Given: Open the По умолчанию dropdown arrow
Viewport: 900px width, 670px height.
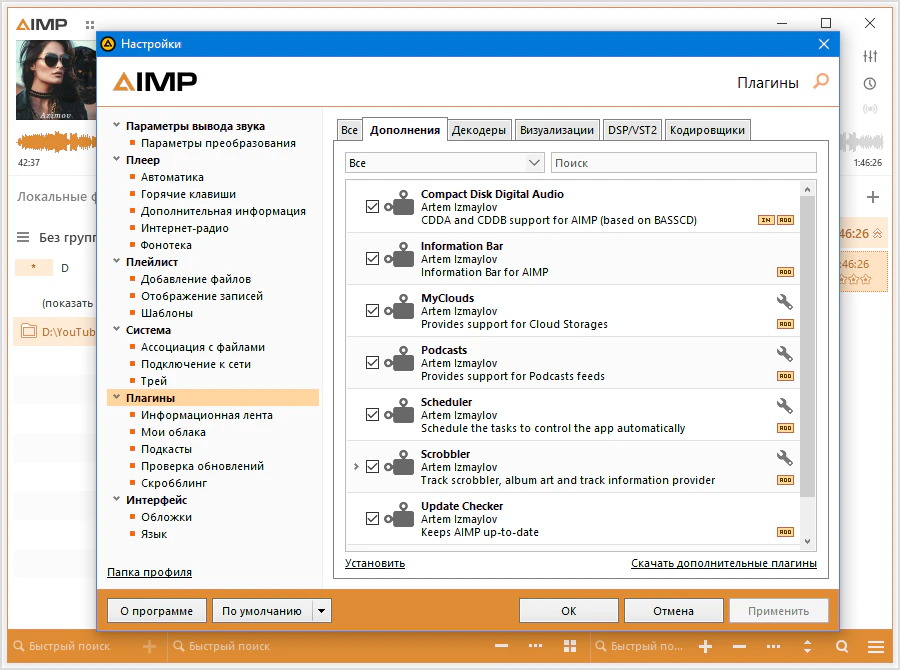Looking at the screenshot, I should click(321, 611).
